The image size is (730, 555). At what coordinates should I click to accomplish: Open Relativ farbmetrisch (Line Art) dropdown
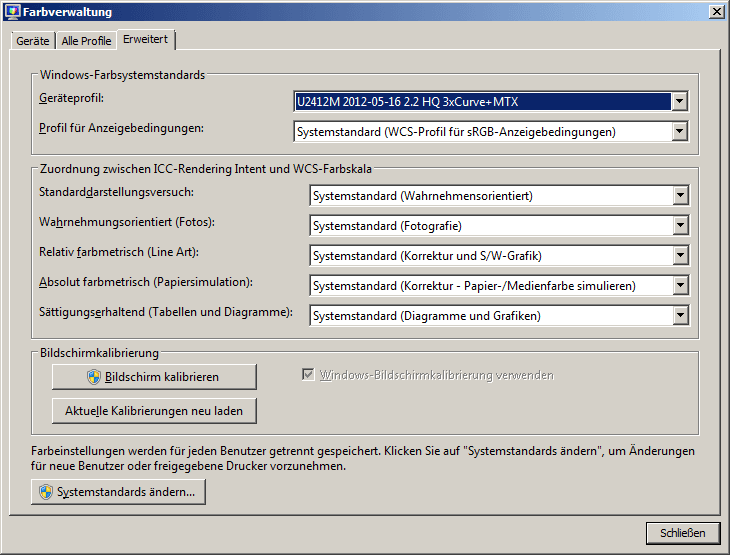pos(680,256)
